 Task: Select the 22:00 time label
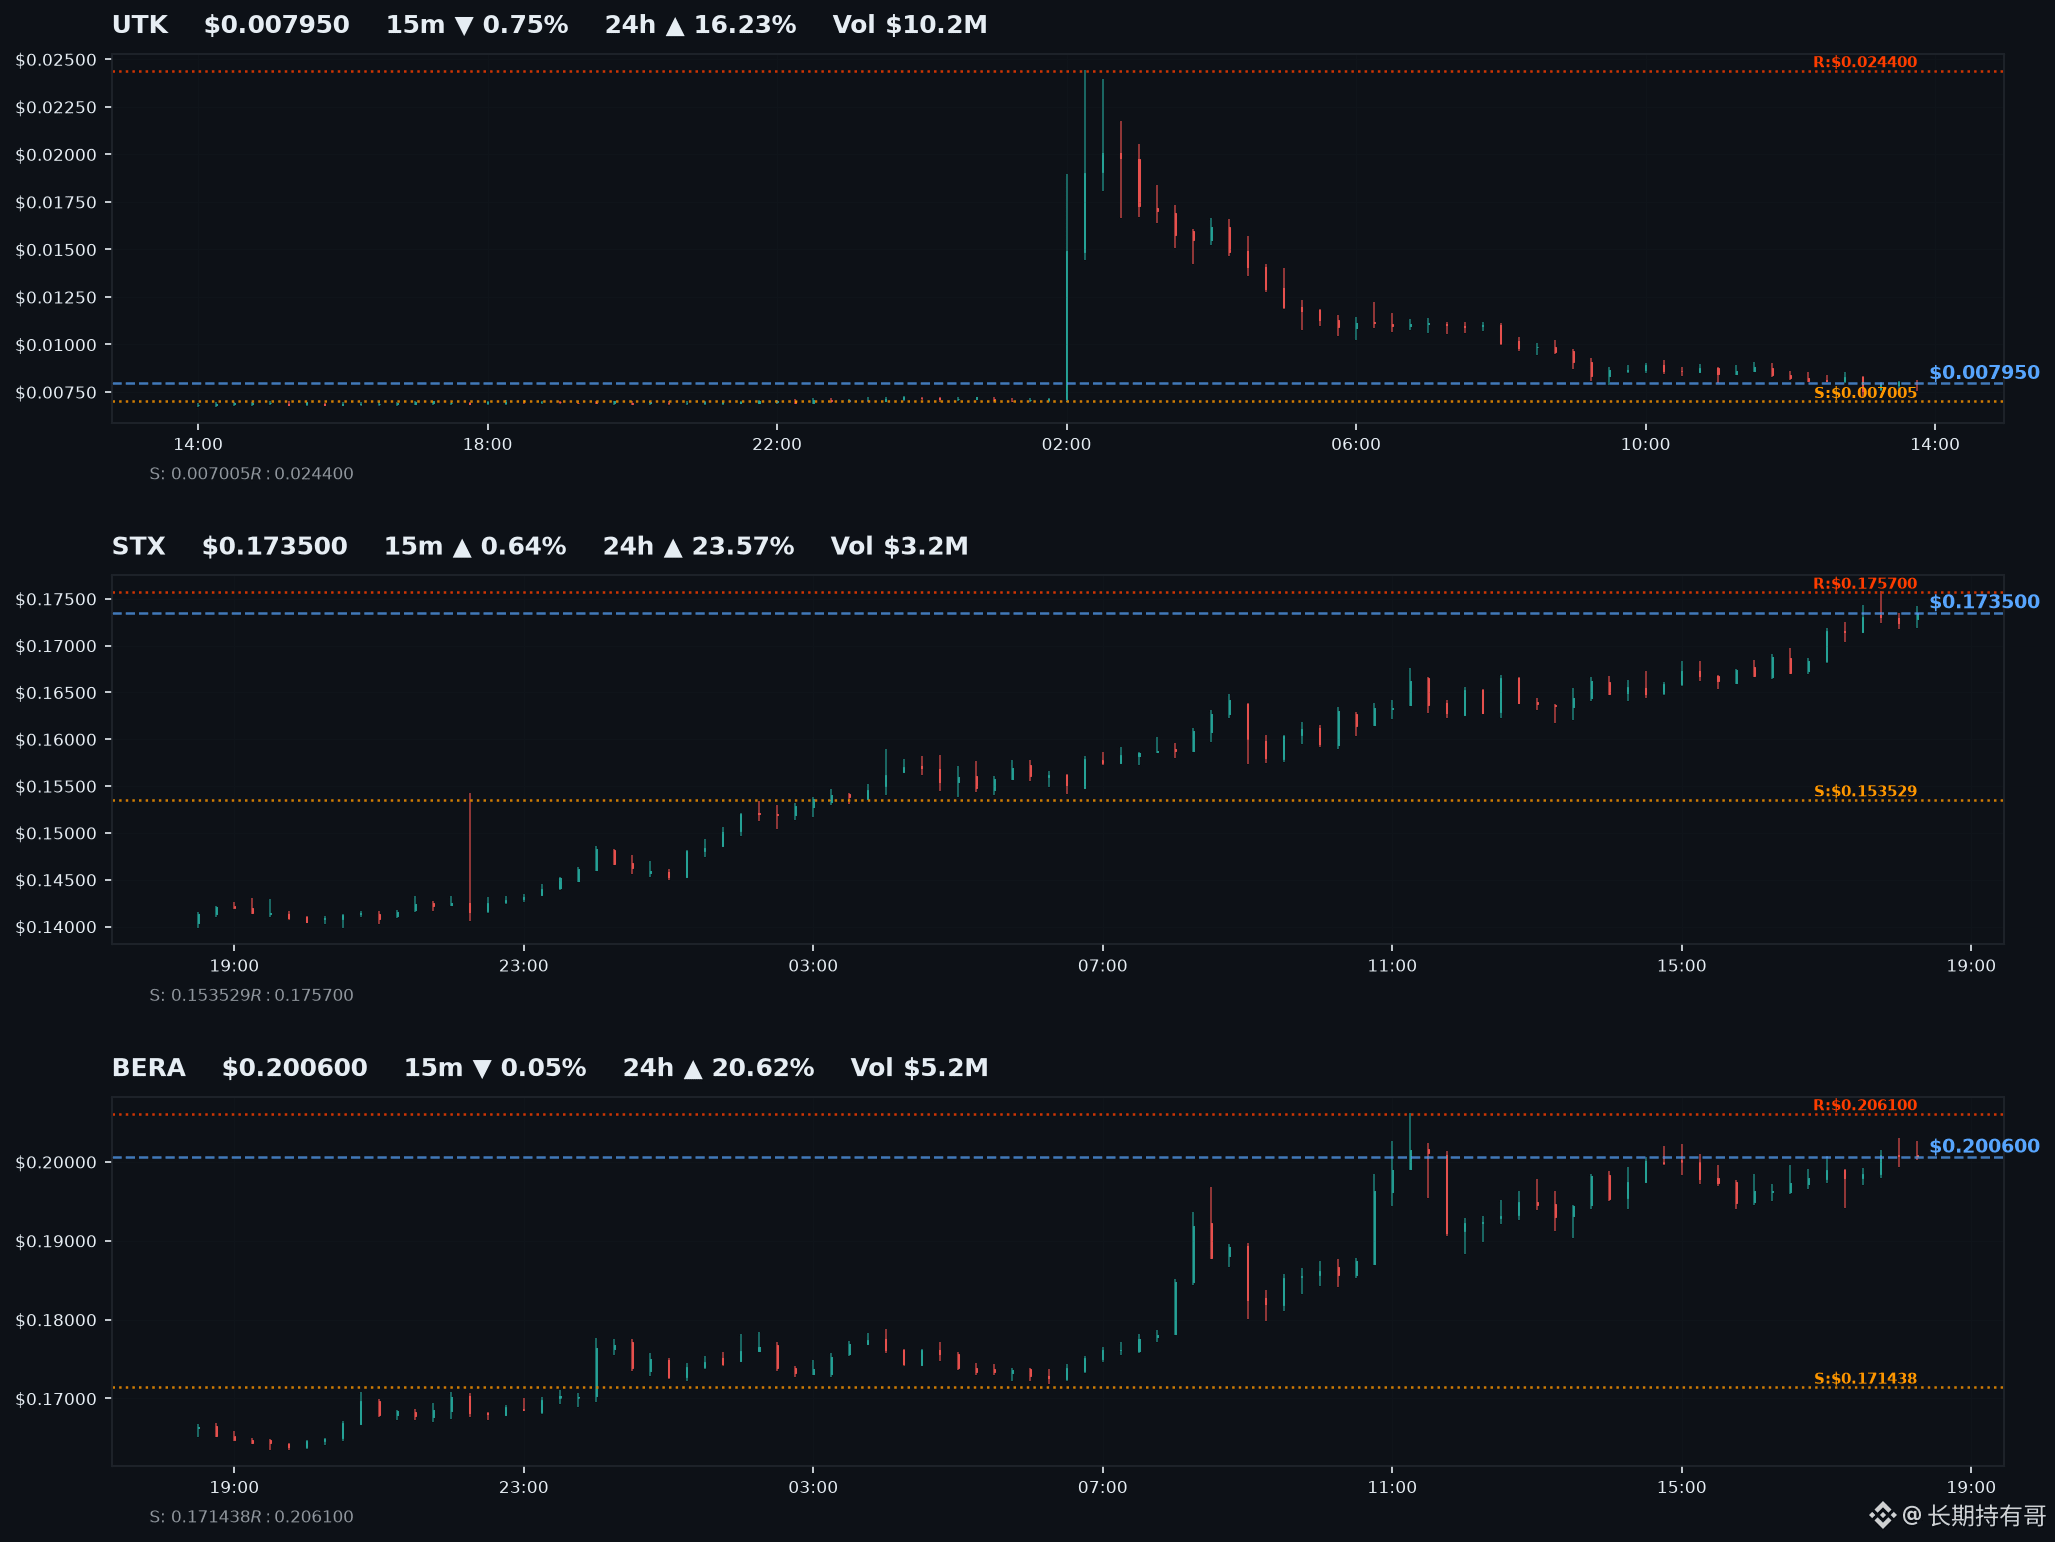tap(777, 445)
